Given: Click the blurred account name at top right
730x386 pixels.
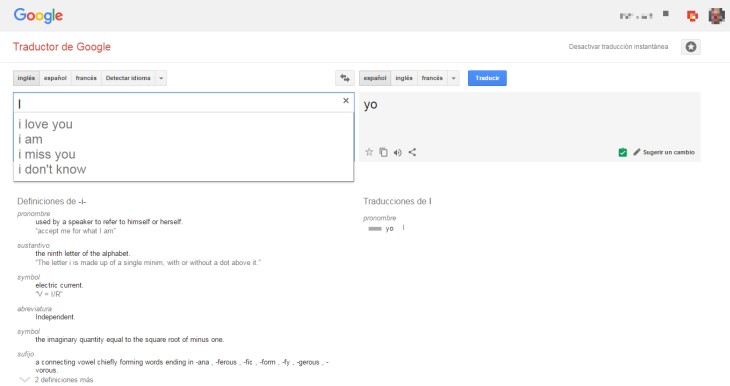Looking at the screenshot, I should pos(636,16).
